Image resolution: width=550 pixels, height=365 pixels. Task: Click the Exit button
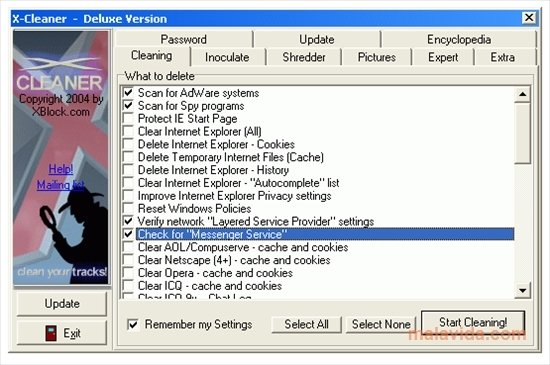tap(62, 333)
